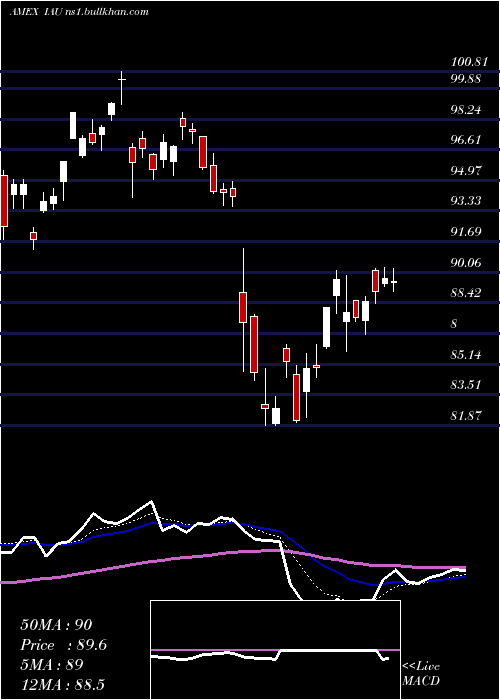This screenshot has width=500, height=700.
Task: Click the 50MA : 90 readout
Action: tap(57, 625)
